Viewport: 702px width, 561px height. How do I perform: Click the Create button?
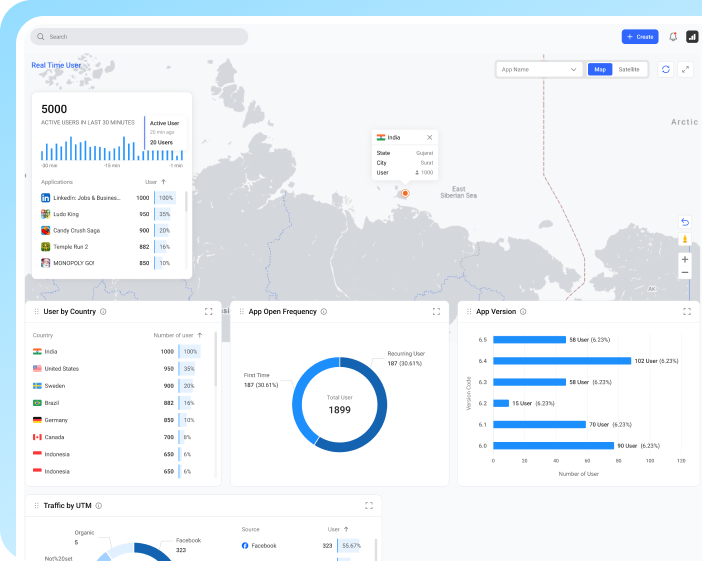[639, 37]
